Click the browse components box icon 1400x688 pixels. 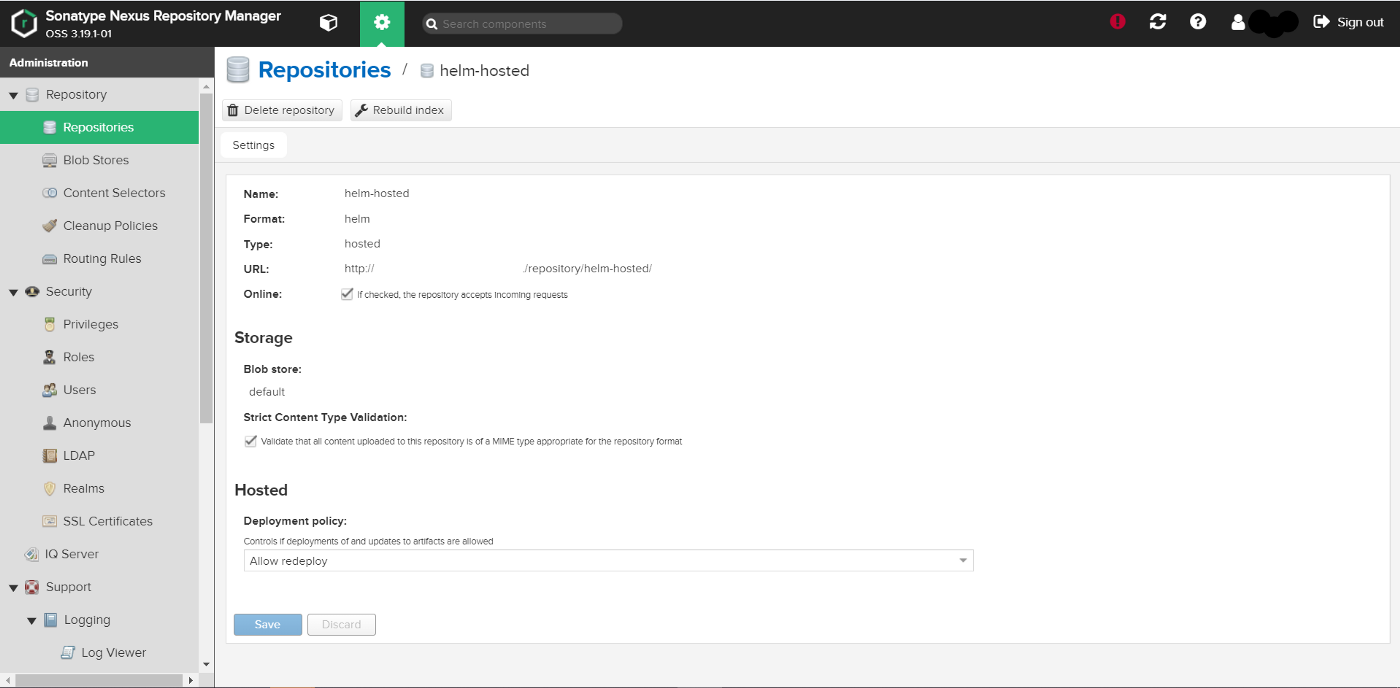(x=328, y=21)
